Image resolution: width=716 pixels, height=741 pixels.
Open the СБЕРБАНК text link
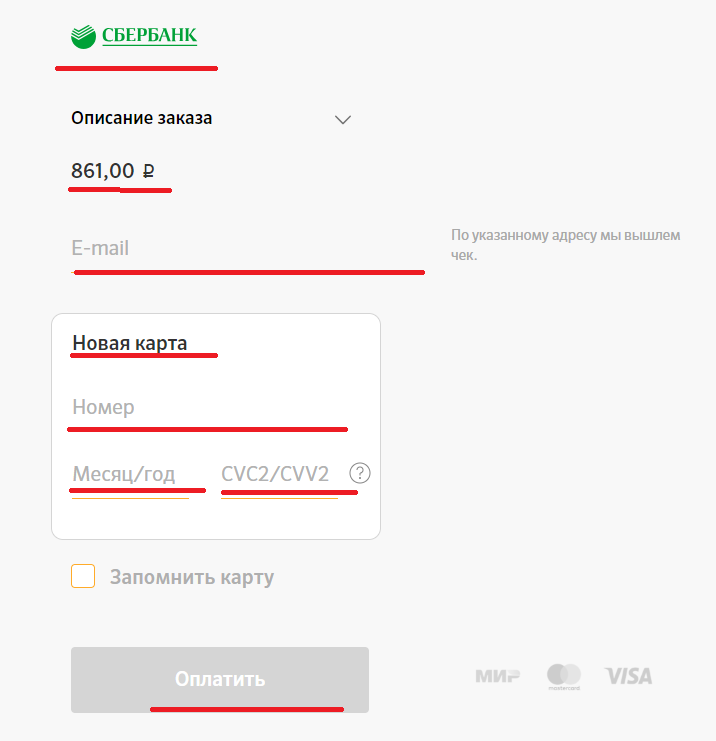[149, 37]
